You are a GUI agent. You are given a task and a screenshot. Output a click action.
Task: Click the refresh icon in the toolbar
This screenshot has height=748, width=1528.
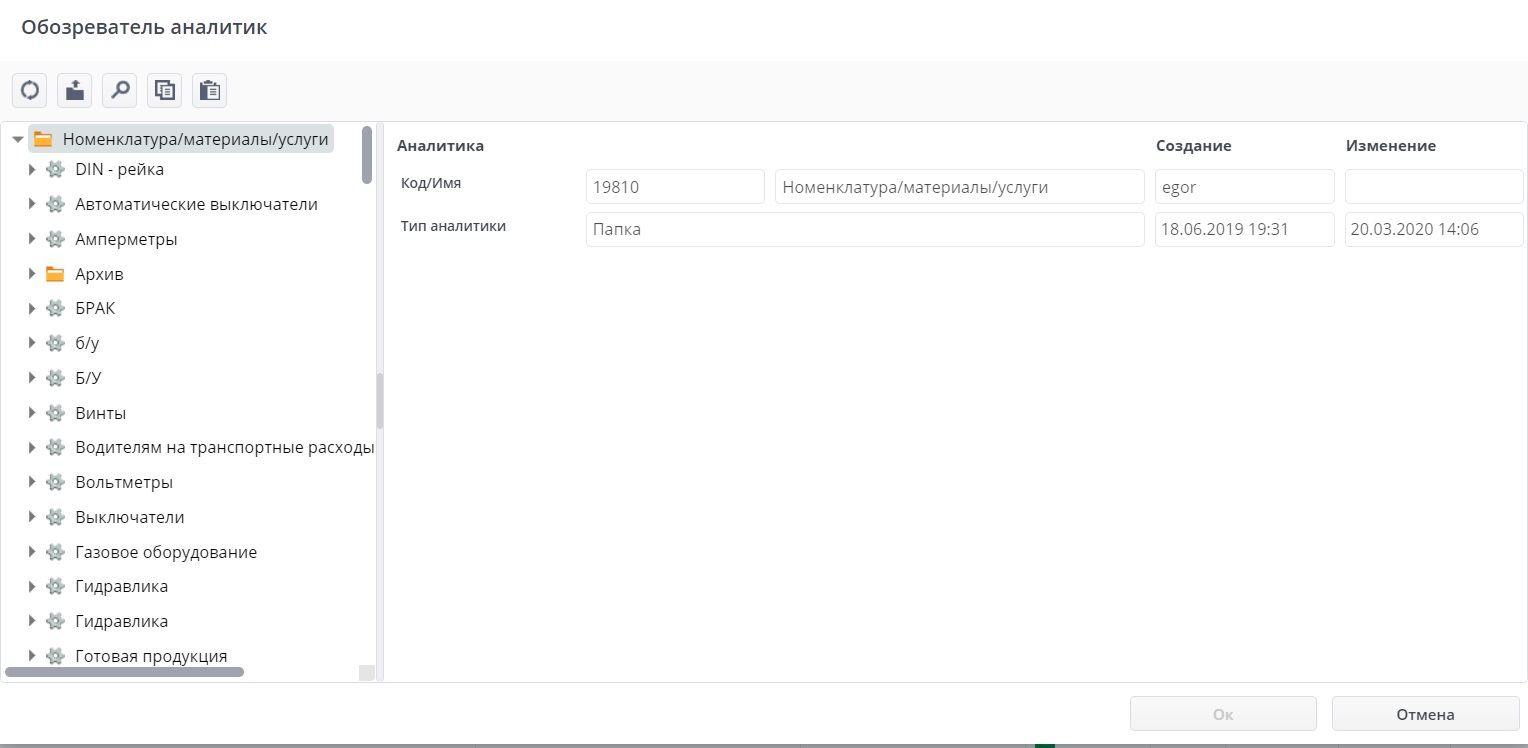30,90
